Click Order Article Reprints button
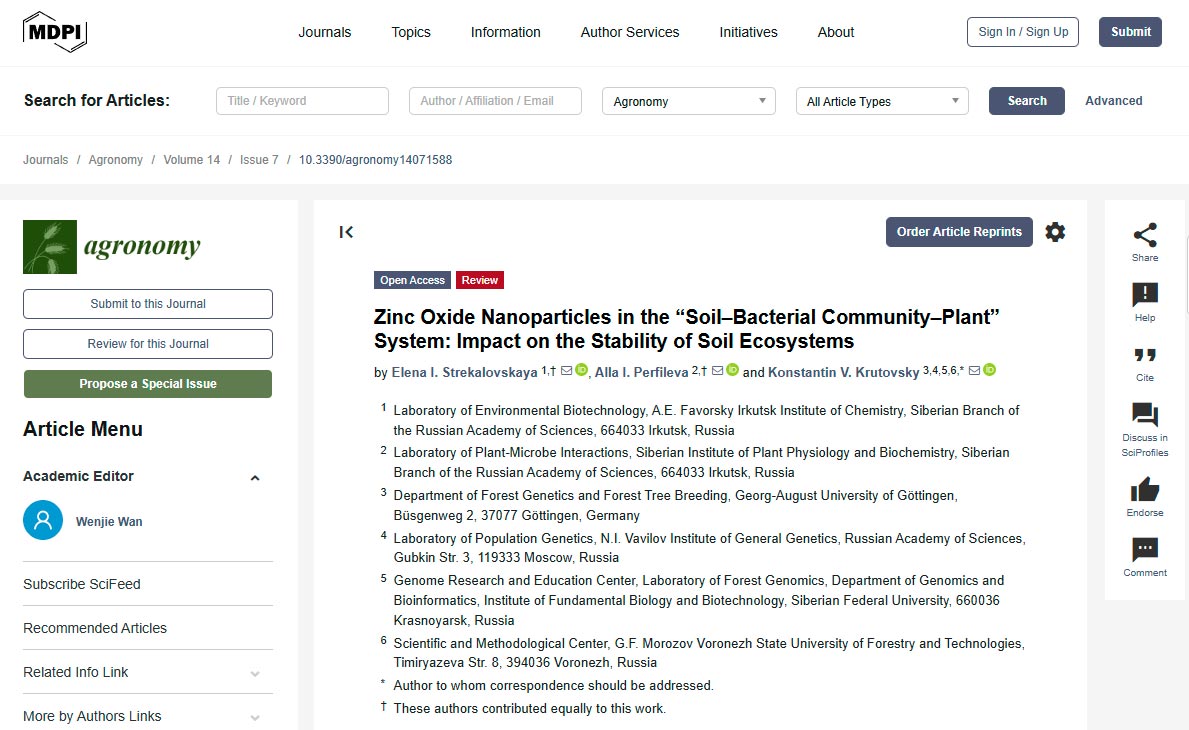Viewport: 1189px width, 730px height. point(958,232)
